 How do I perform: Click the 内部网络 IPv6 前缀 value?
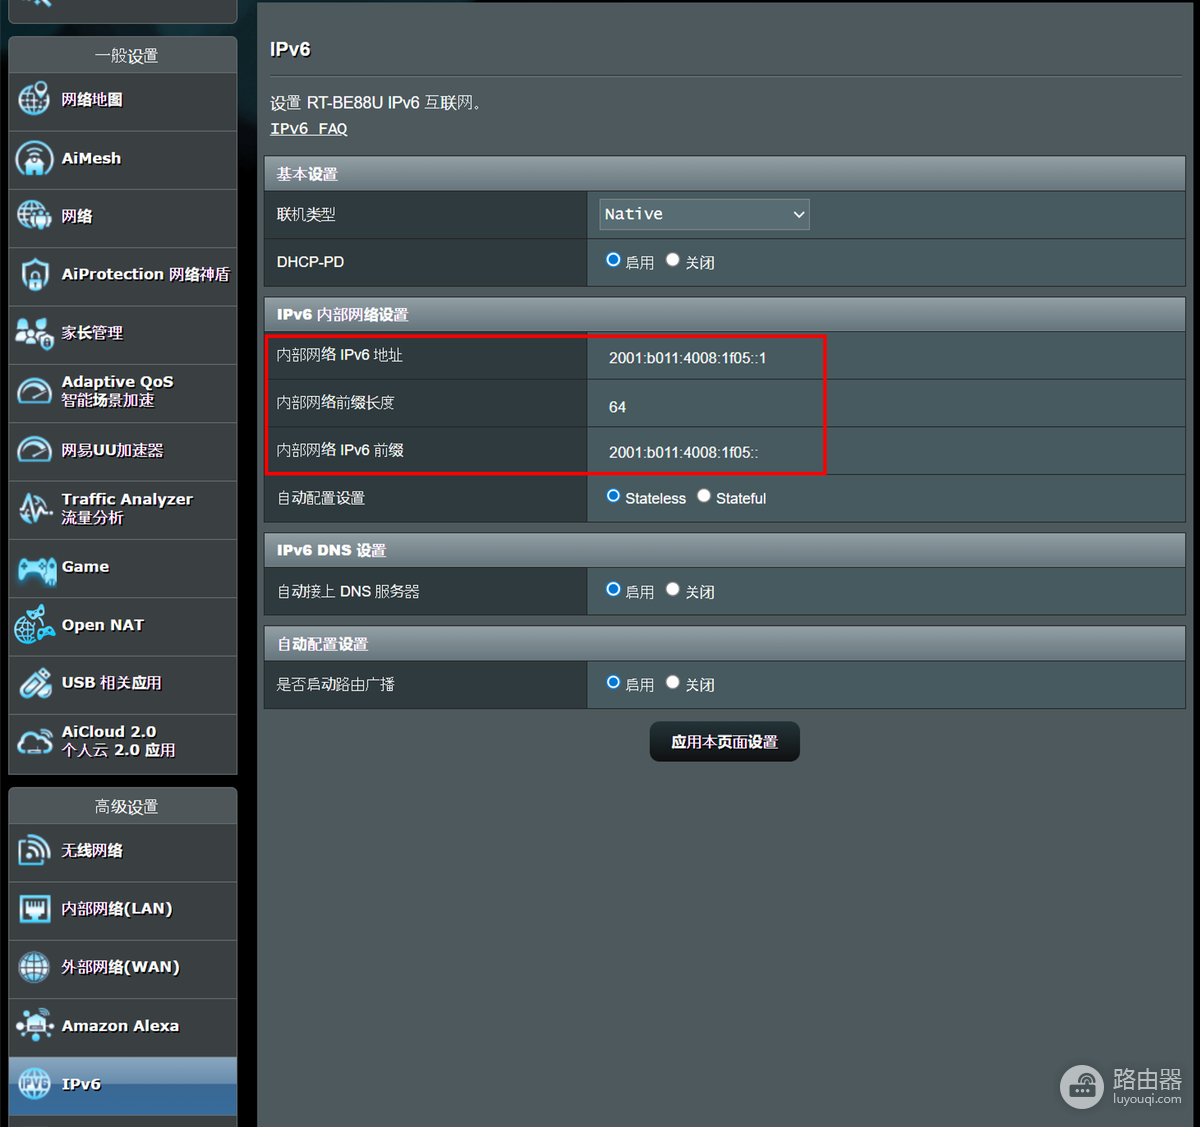coord(683,452)
